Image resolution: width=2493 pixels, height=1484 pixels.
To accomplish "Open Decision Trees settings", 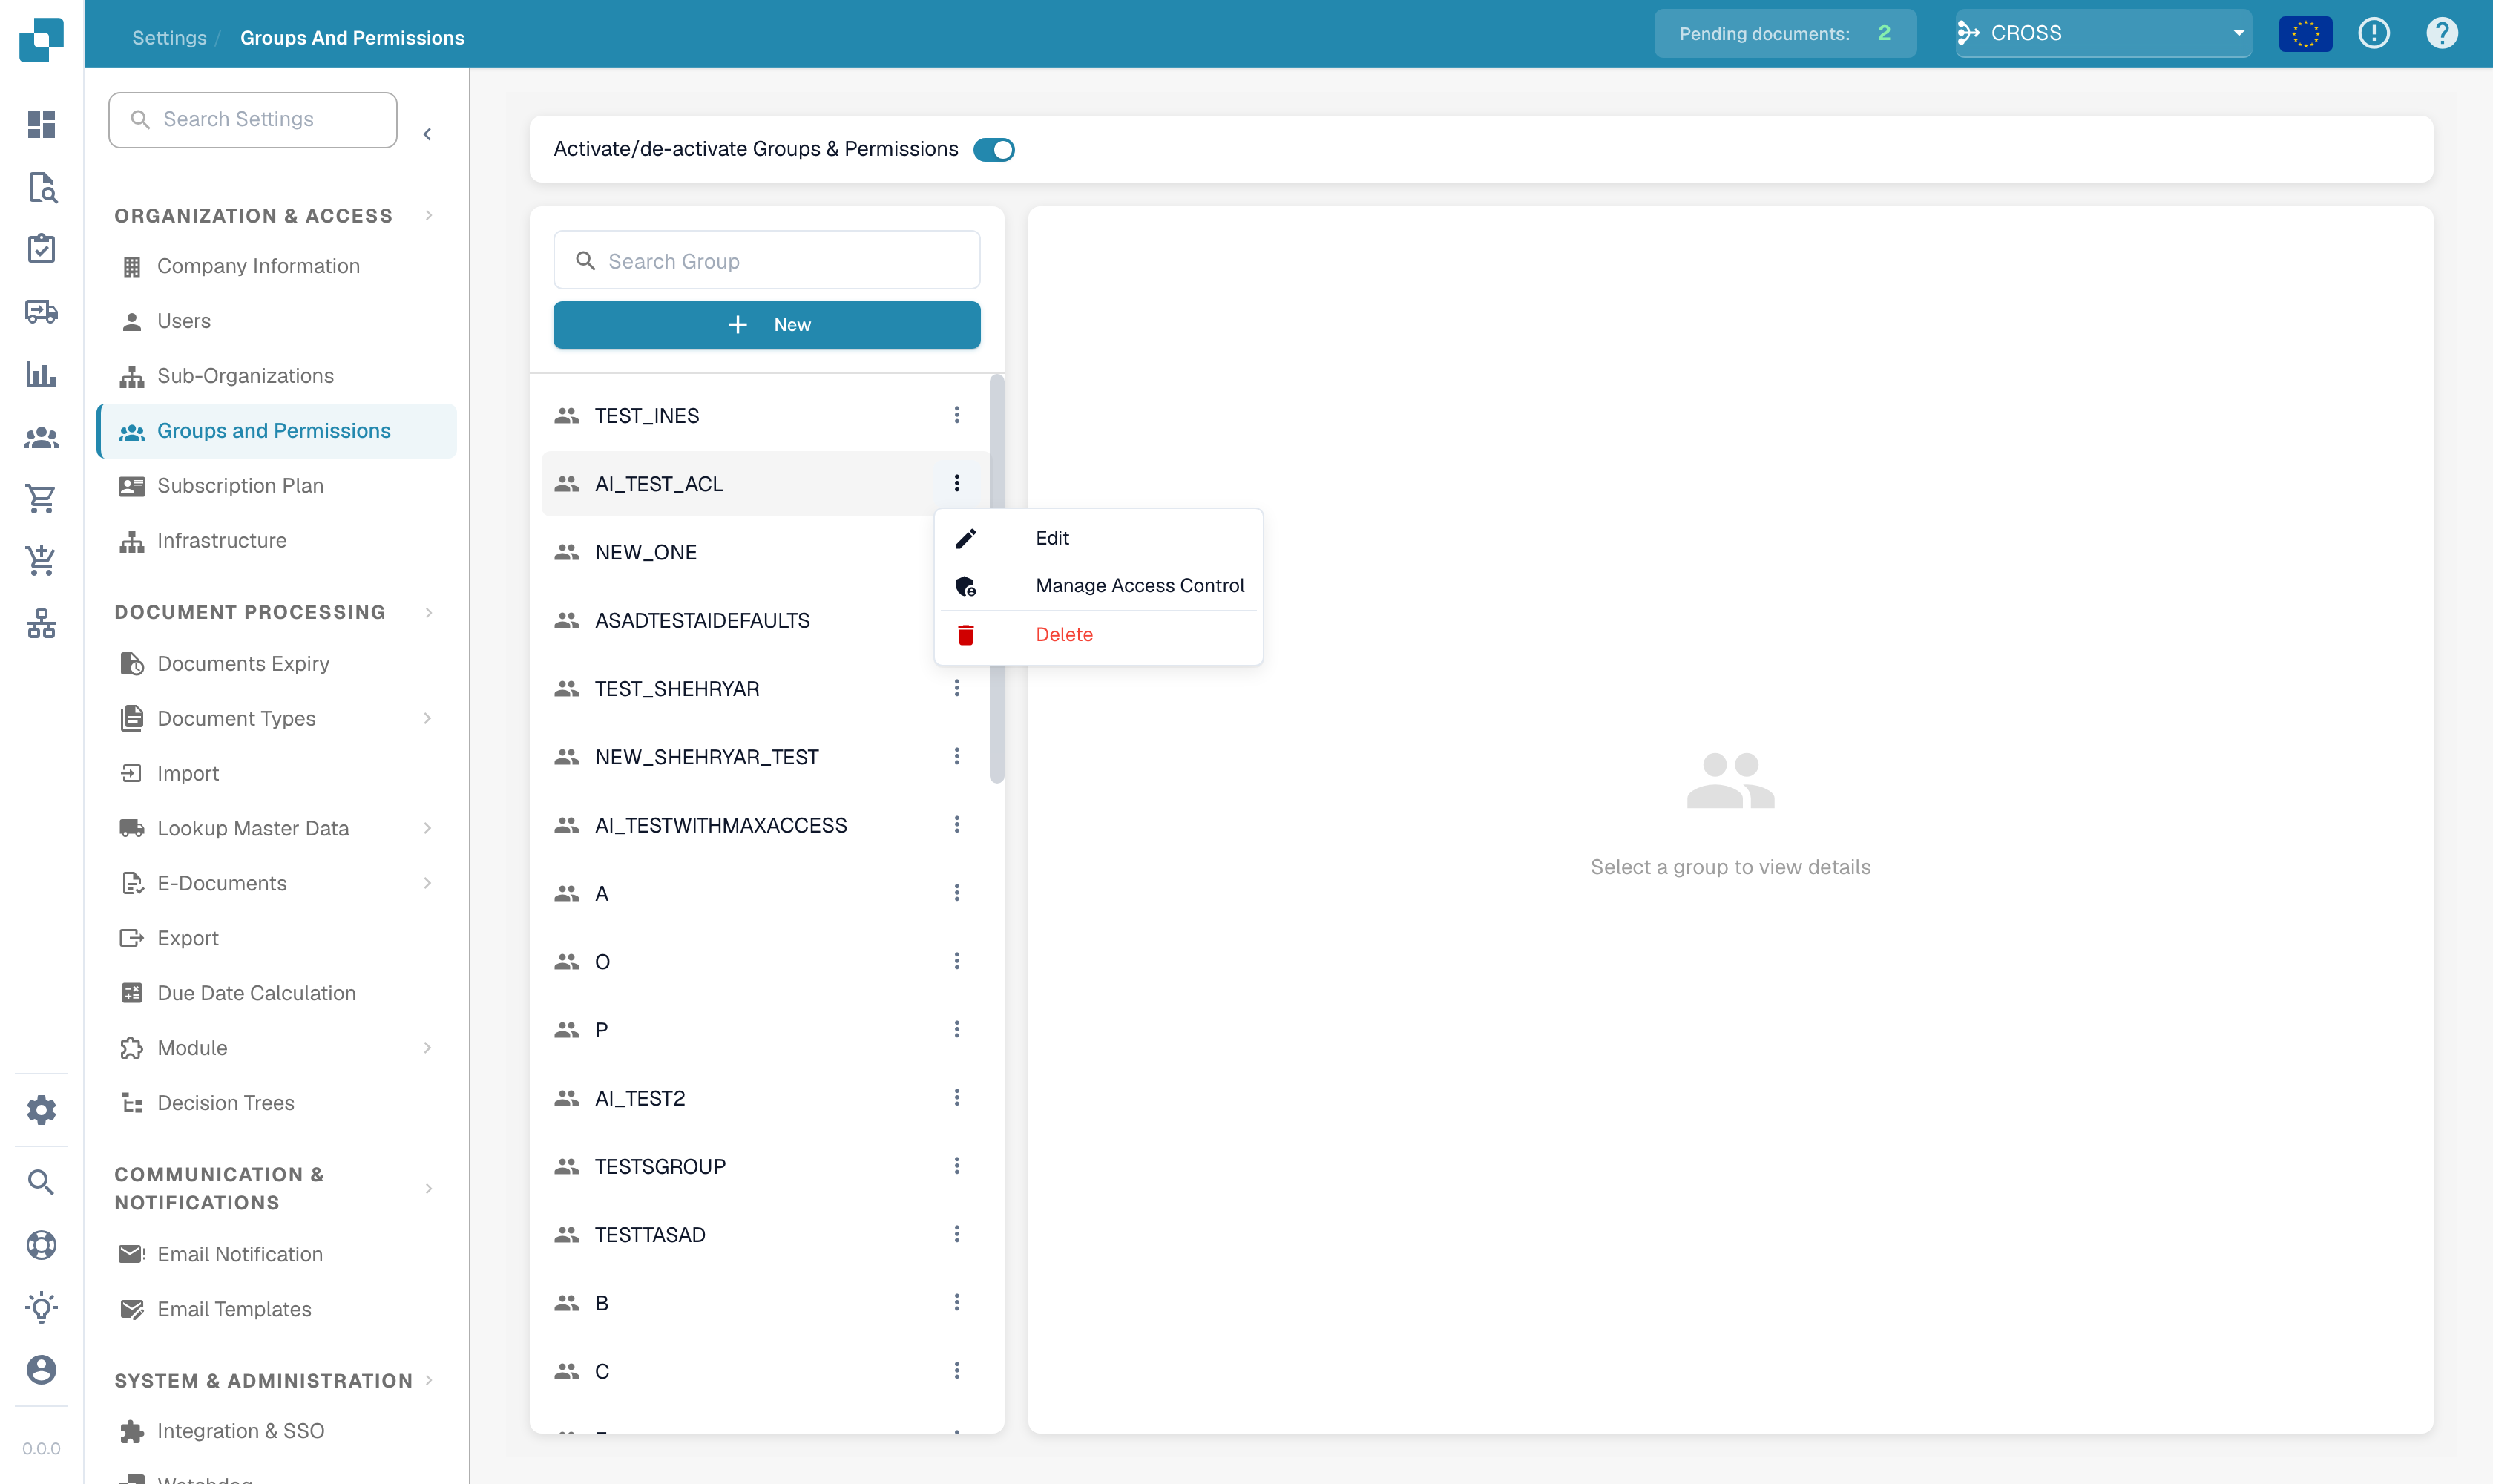I will point(276,1103).
